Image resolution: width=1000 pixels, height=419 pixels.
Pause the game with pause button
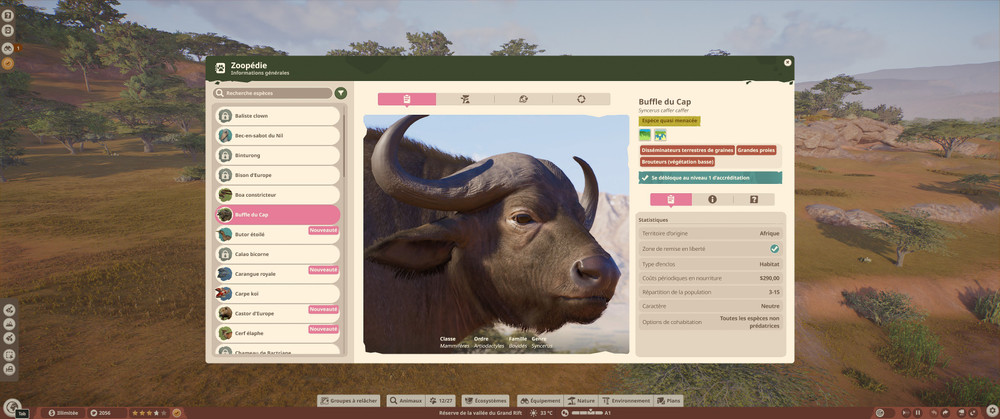pyautogui.click(x=918, y=413)
